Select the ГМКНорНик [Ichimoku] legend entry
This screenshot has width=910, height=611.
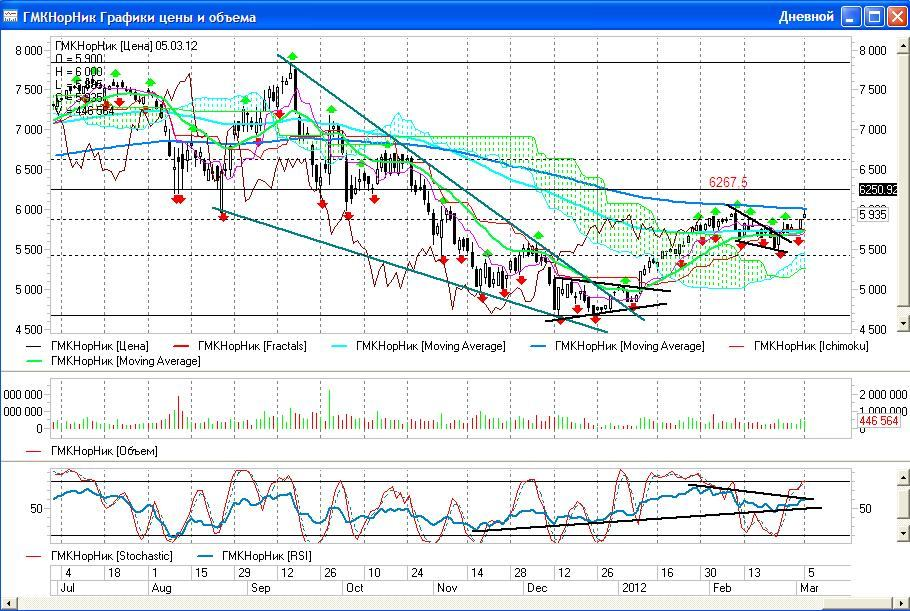point(799,346)
